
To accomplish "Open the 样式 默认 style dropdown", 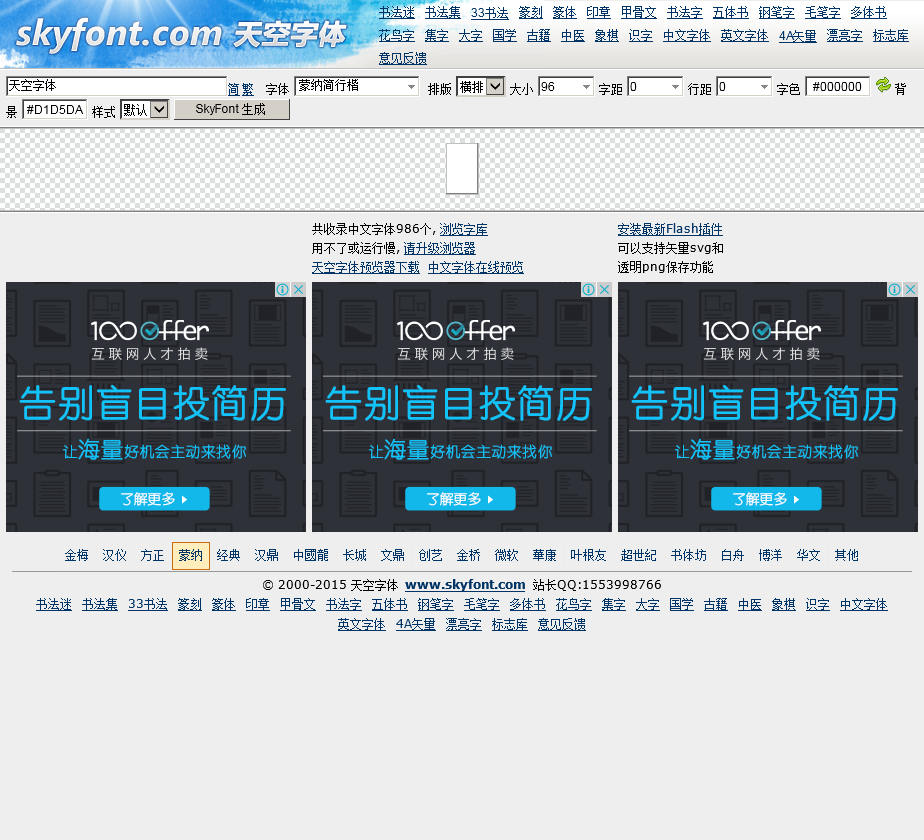I will point(144,110).
